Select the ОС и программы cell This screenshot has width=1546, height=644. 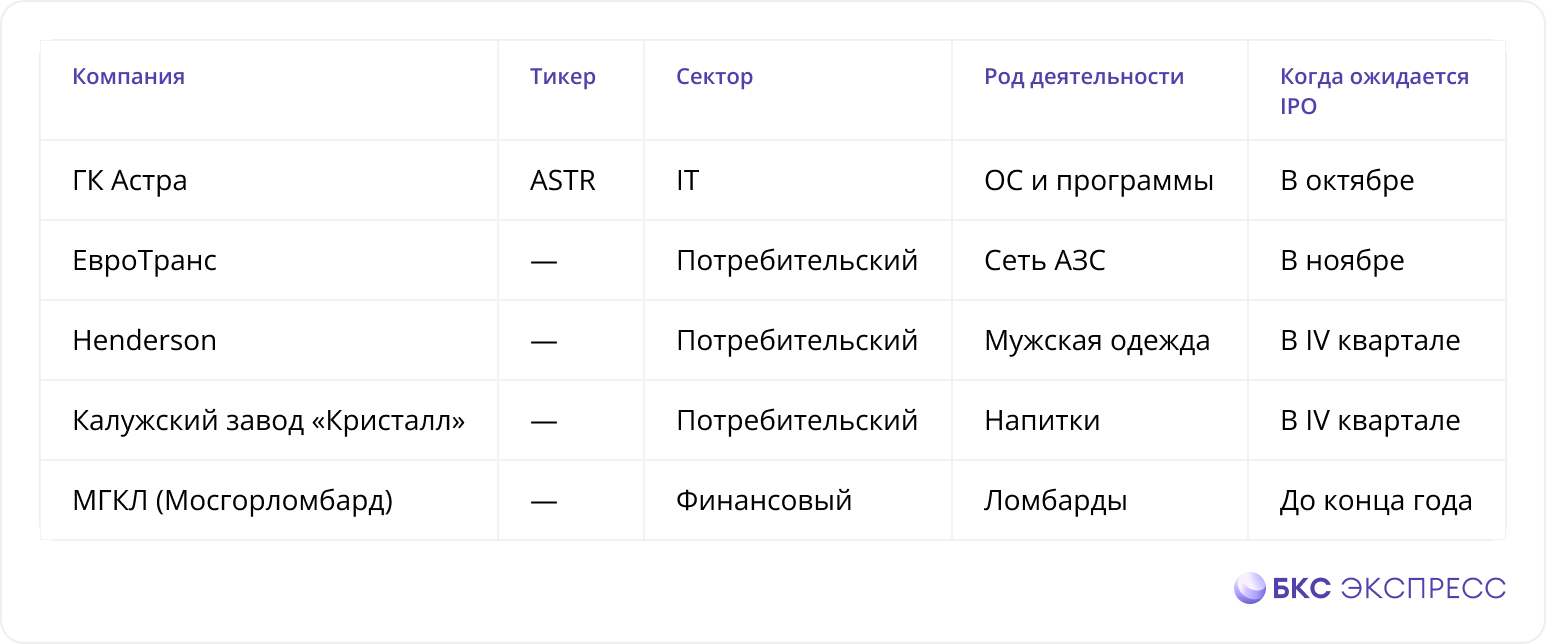click(x=1099, y=181)
